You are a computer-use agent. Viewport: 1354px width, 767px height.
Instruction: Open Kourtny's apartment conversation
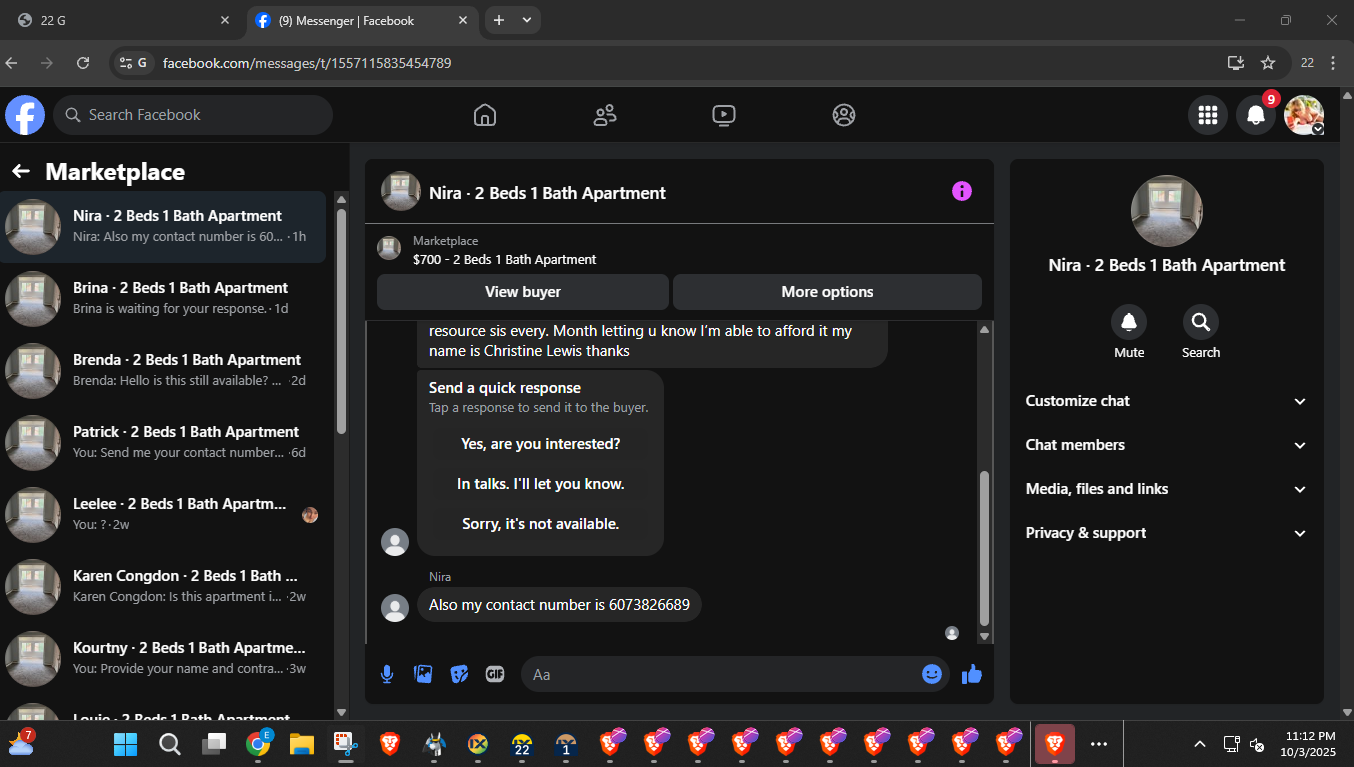coord(164,659)
